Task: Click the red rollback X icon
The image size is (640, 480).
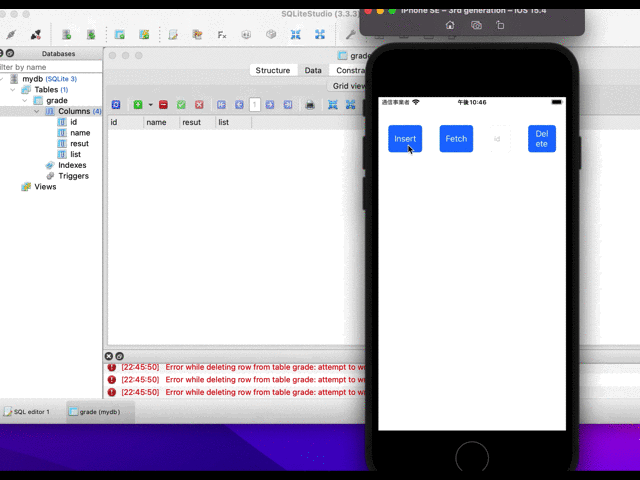Action: click(199, 104)
